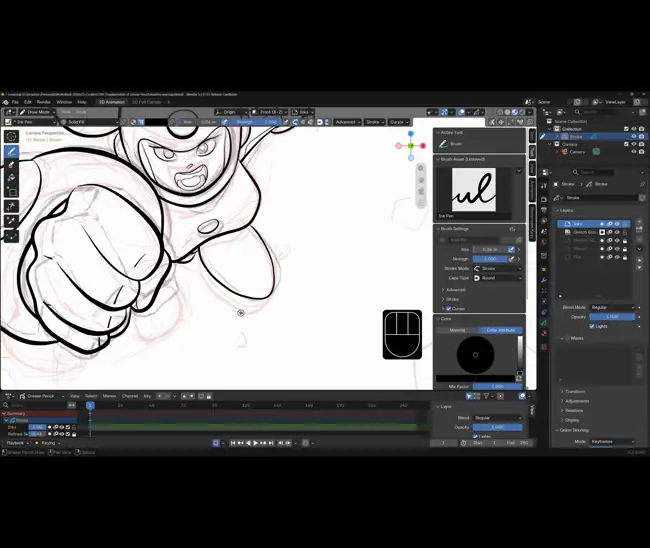Exclude Collection with its checkbox in outliner
The height and width of the screenshot is (548, 650).
pos(626,129)
